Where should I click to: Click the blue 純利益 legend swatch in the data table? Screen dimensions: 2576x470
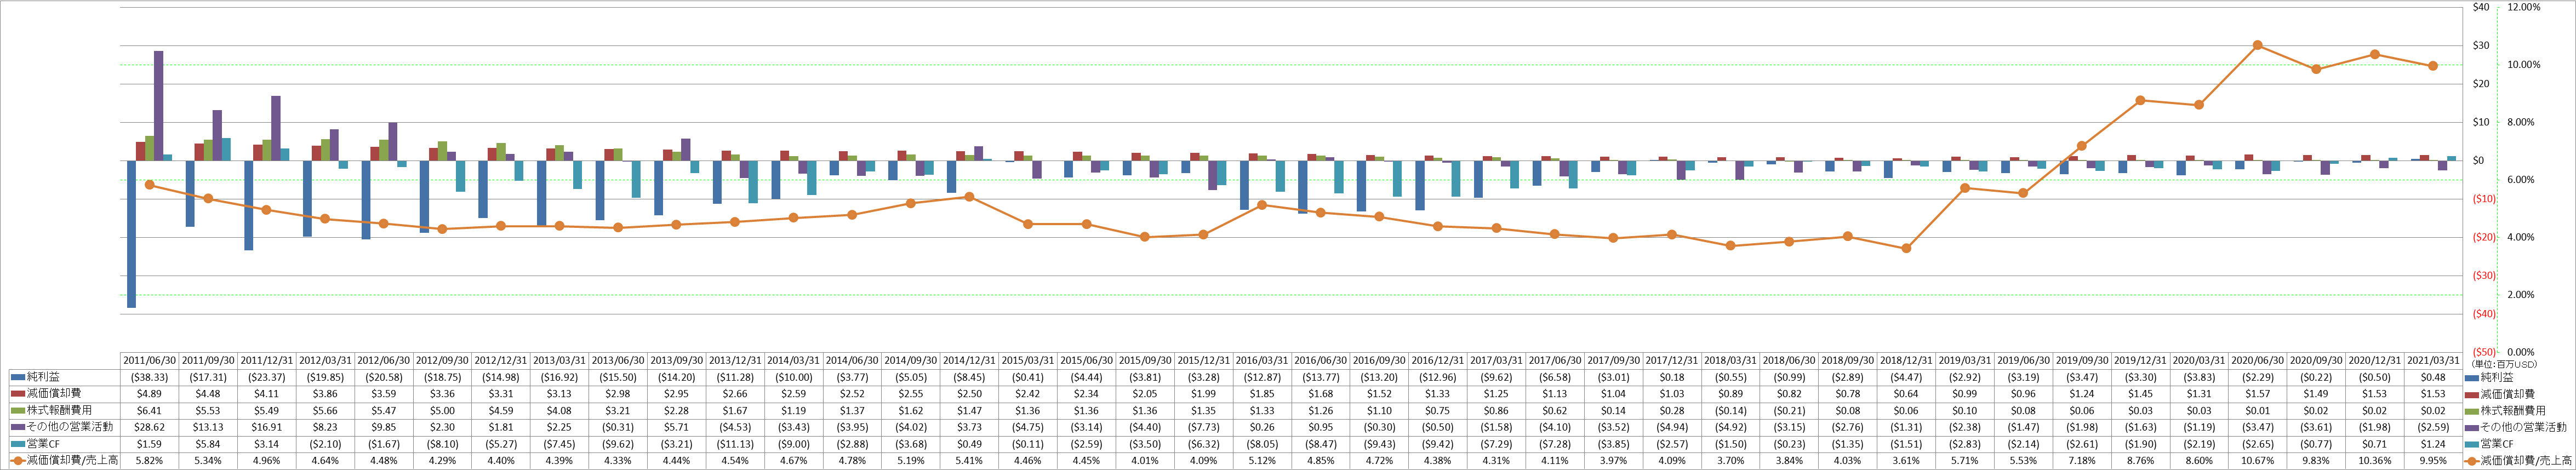17,377
